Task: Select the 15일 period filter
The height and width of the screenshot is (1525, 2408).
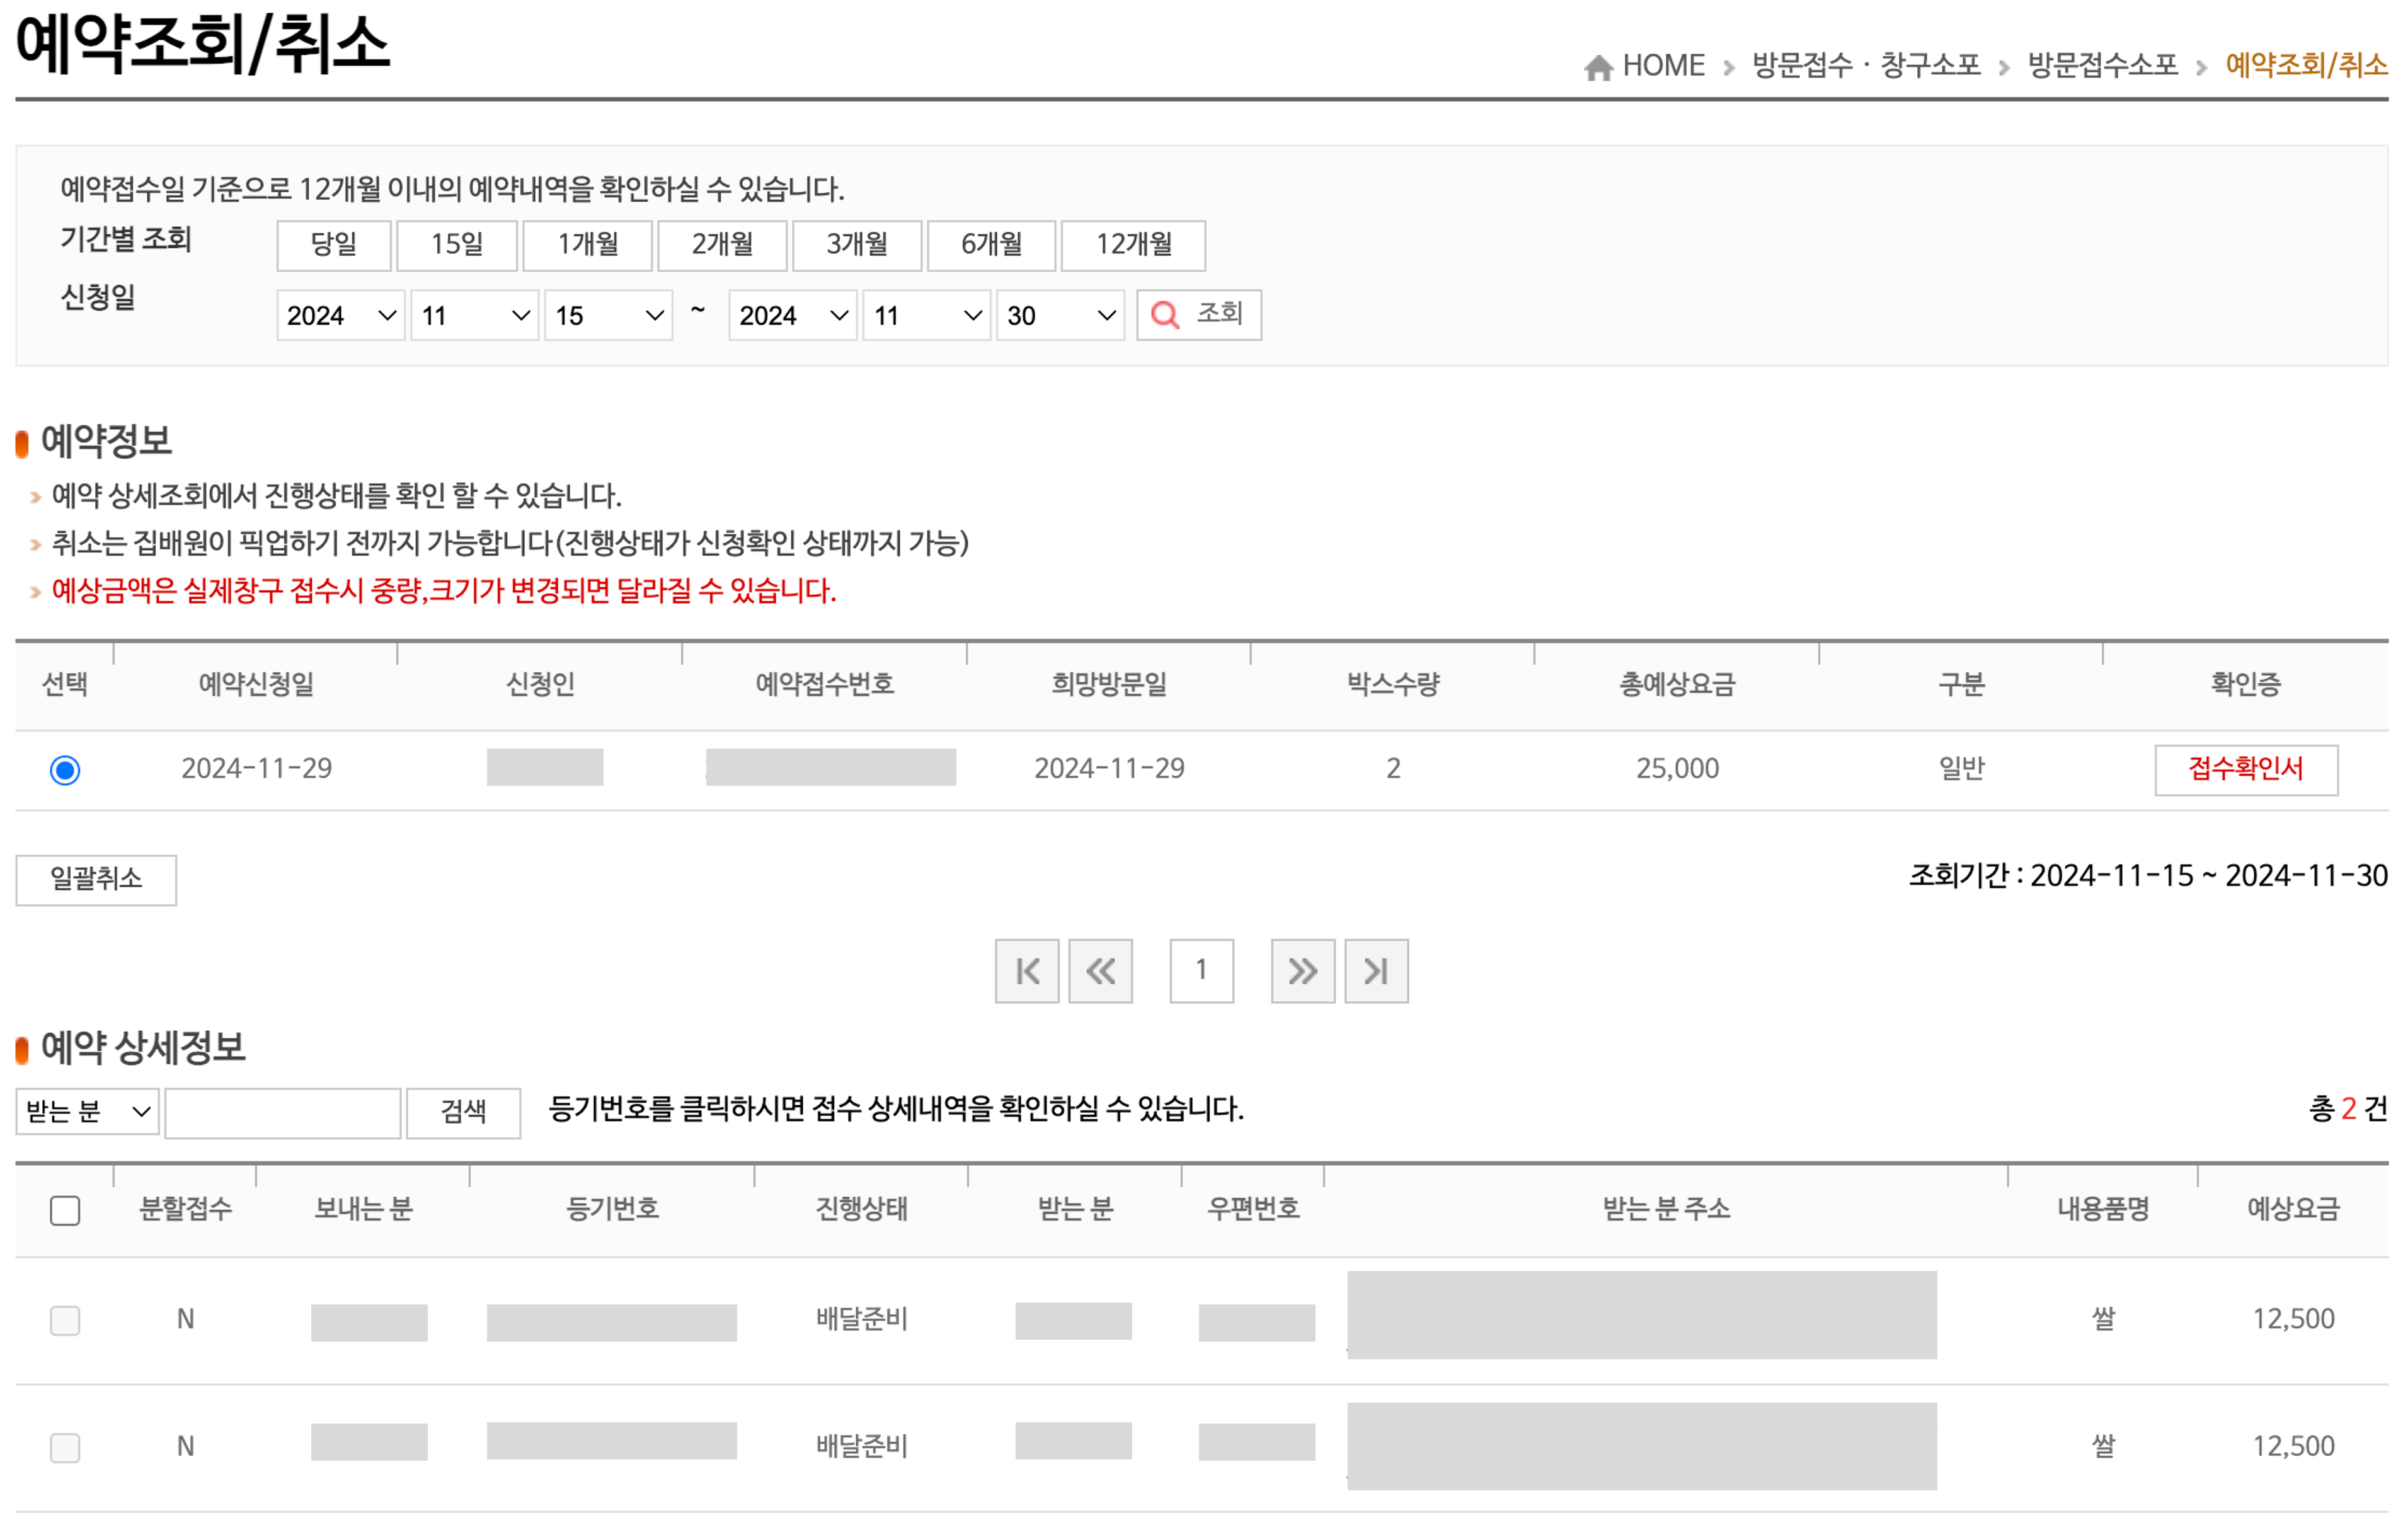Action: [x=457, y=245]
